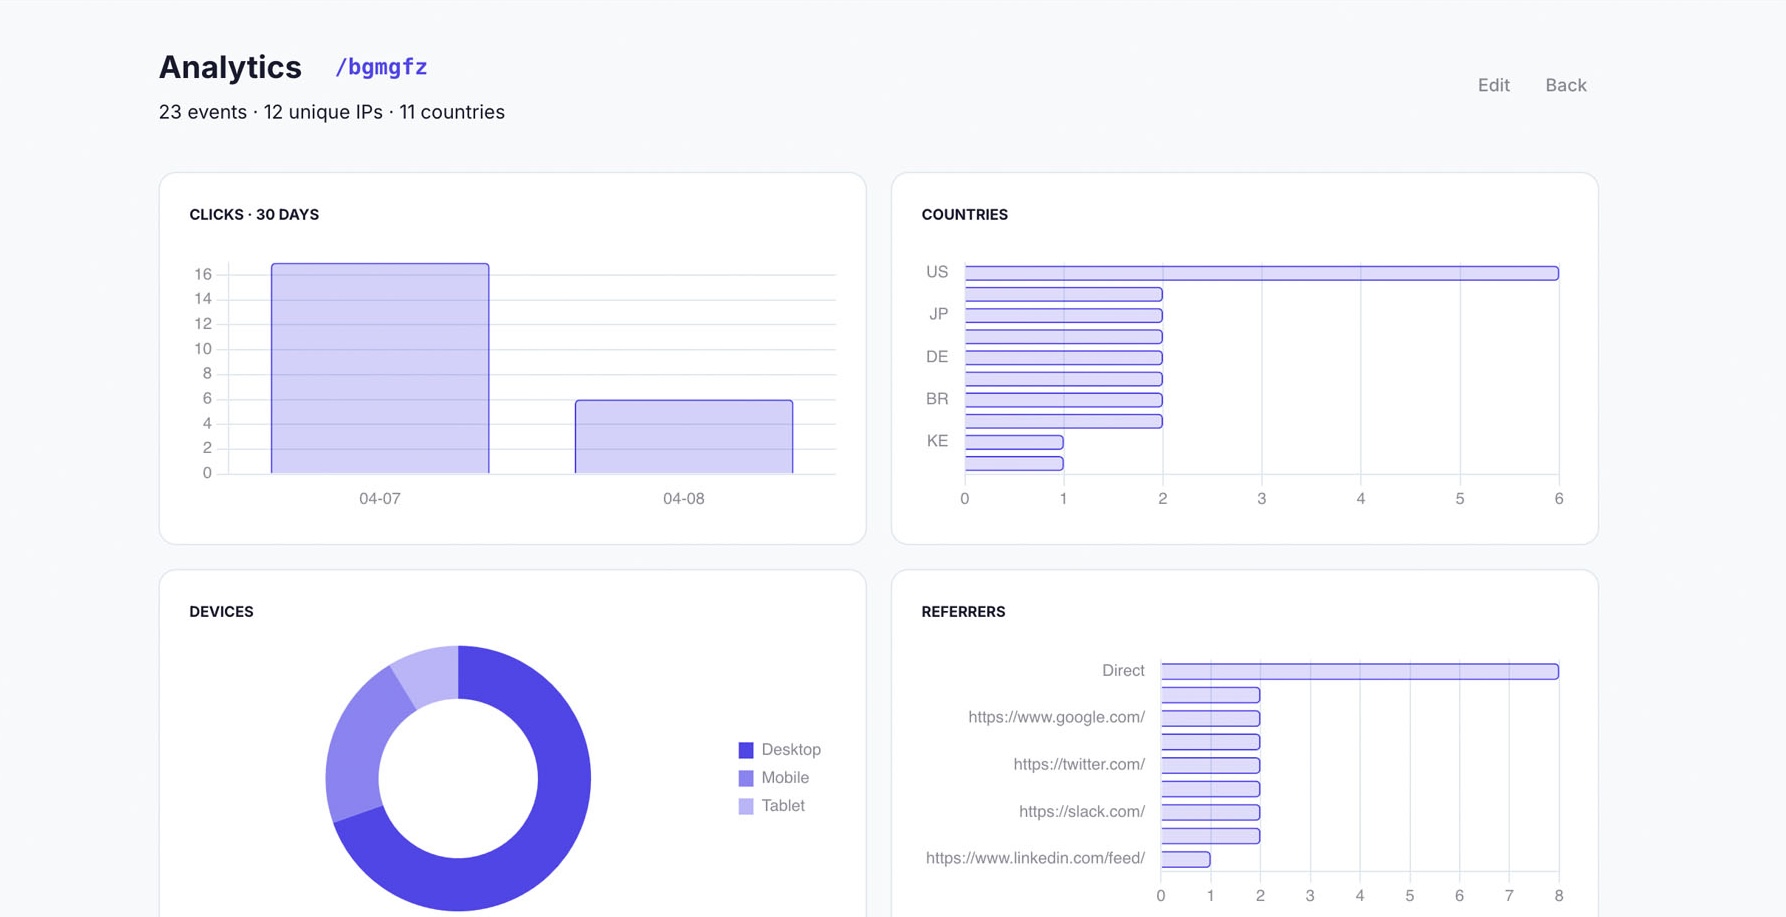Open the /bgmgfz link slug
Screen dimensions: 1786x917
381,66
